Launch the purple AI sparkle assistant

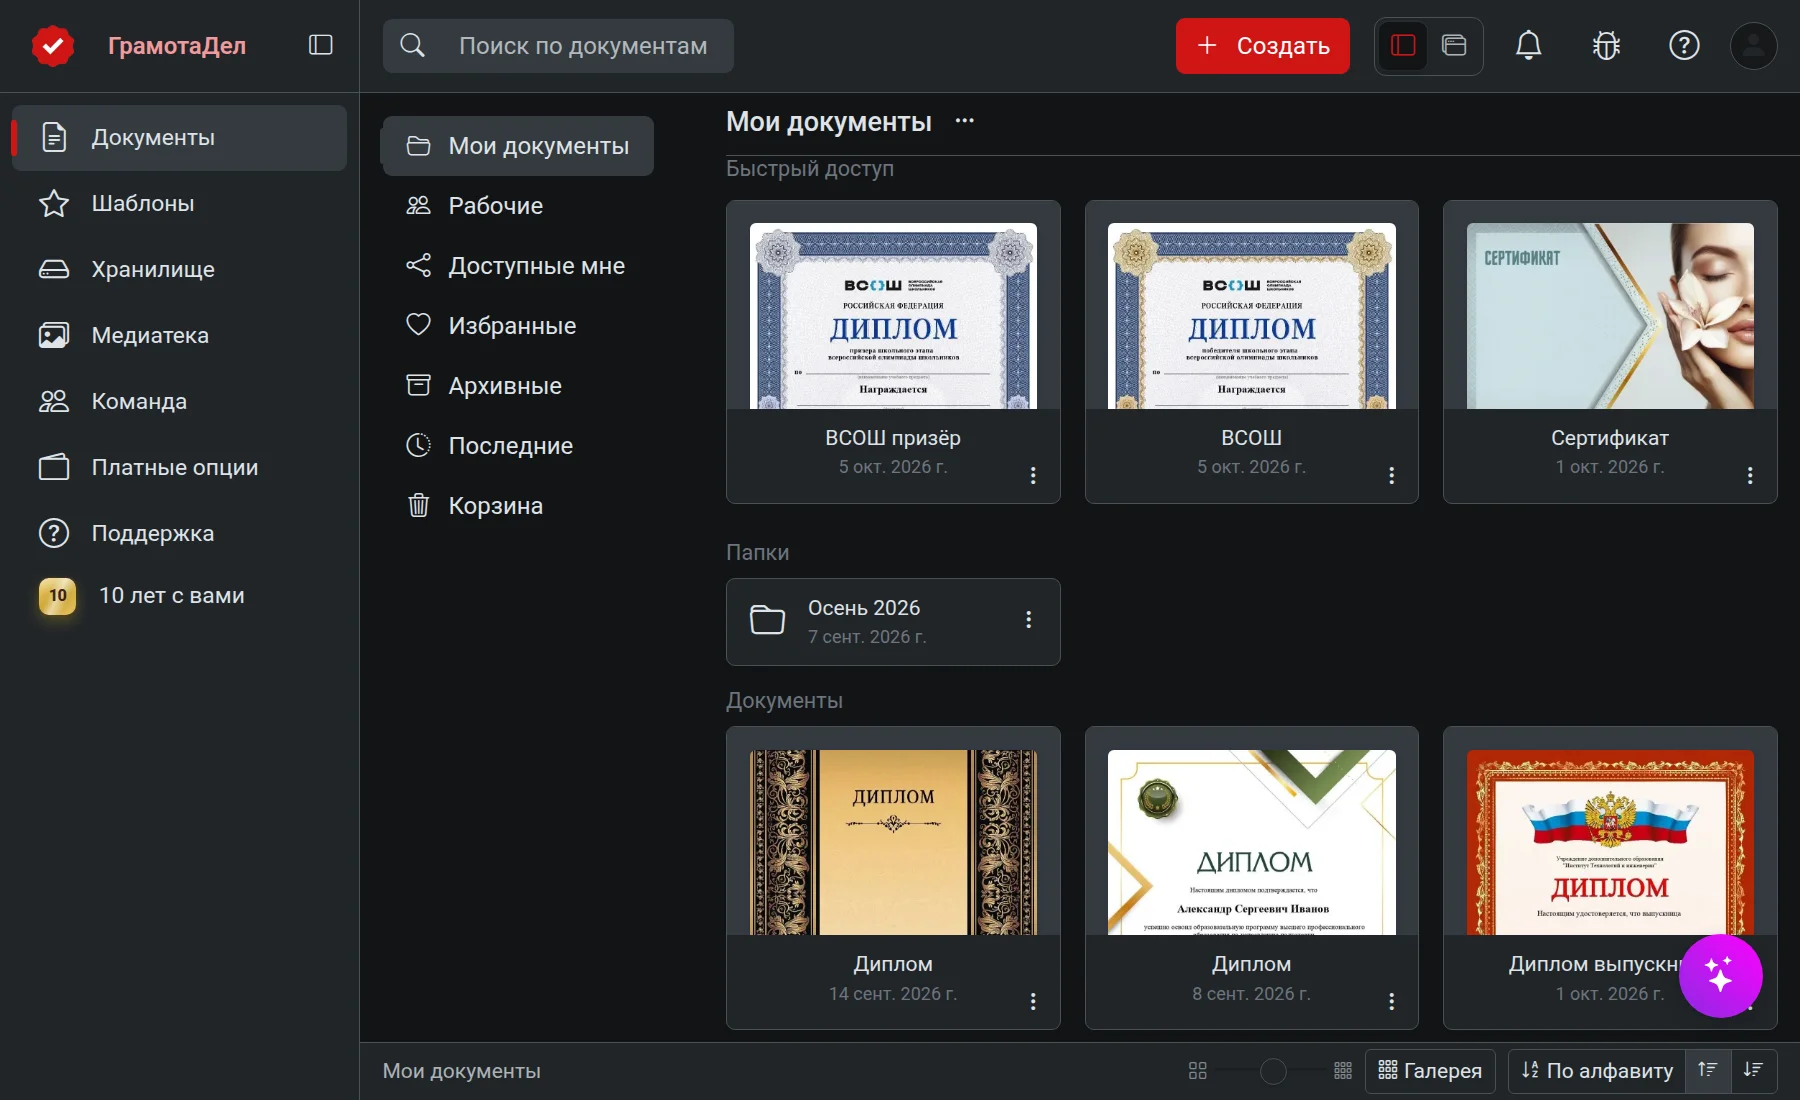[x=1720, y=976]
